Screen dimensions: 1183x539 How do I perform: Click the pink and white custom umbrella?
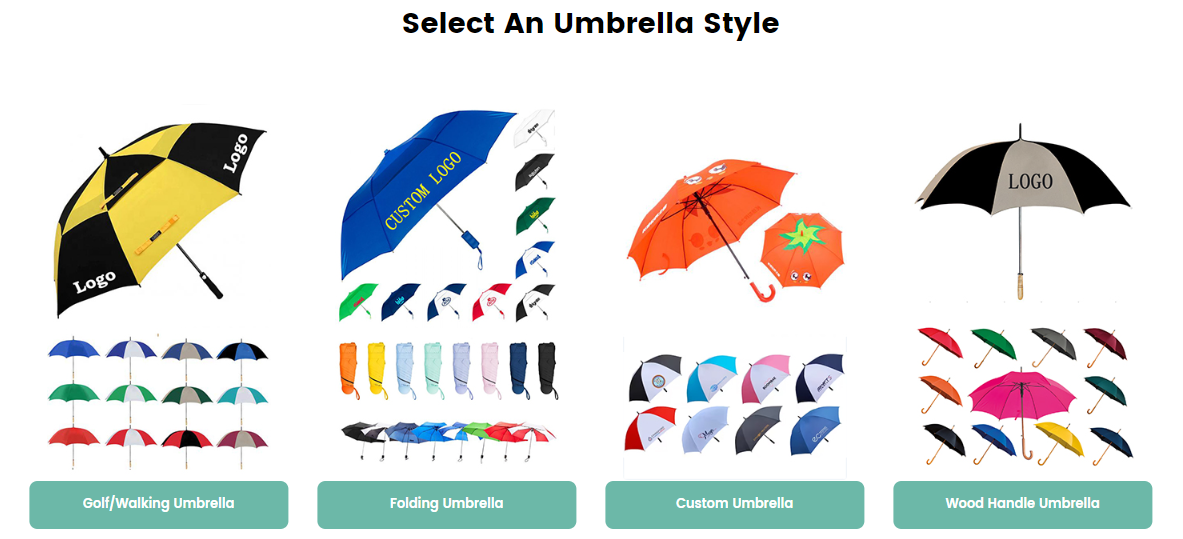[x=766, y=378]
